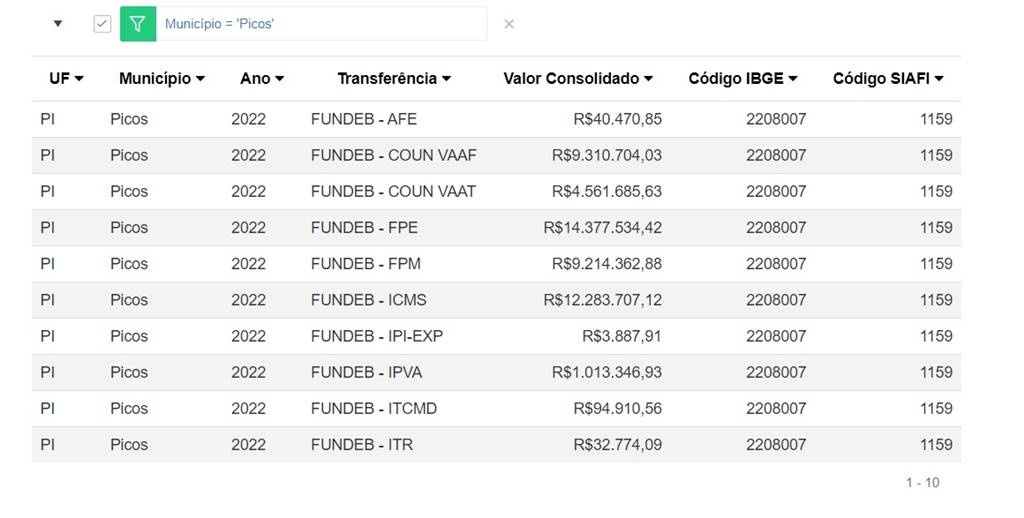Image resolution: width=1024 pixels, height=518 pixels.
Task: Select the FUNDEB - AFE row
Action: pyautogui.click(x=364, y=119)
